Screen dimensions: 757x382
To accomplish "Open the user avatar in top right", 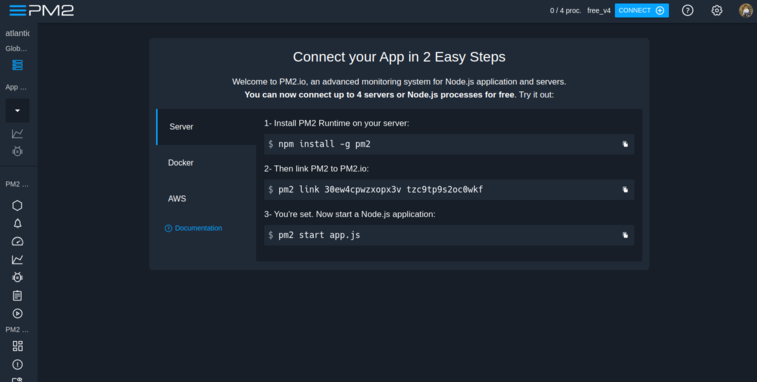I will 746,10.
